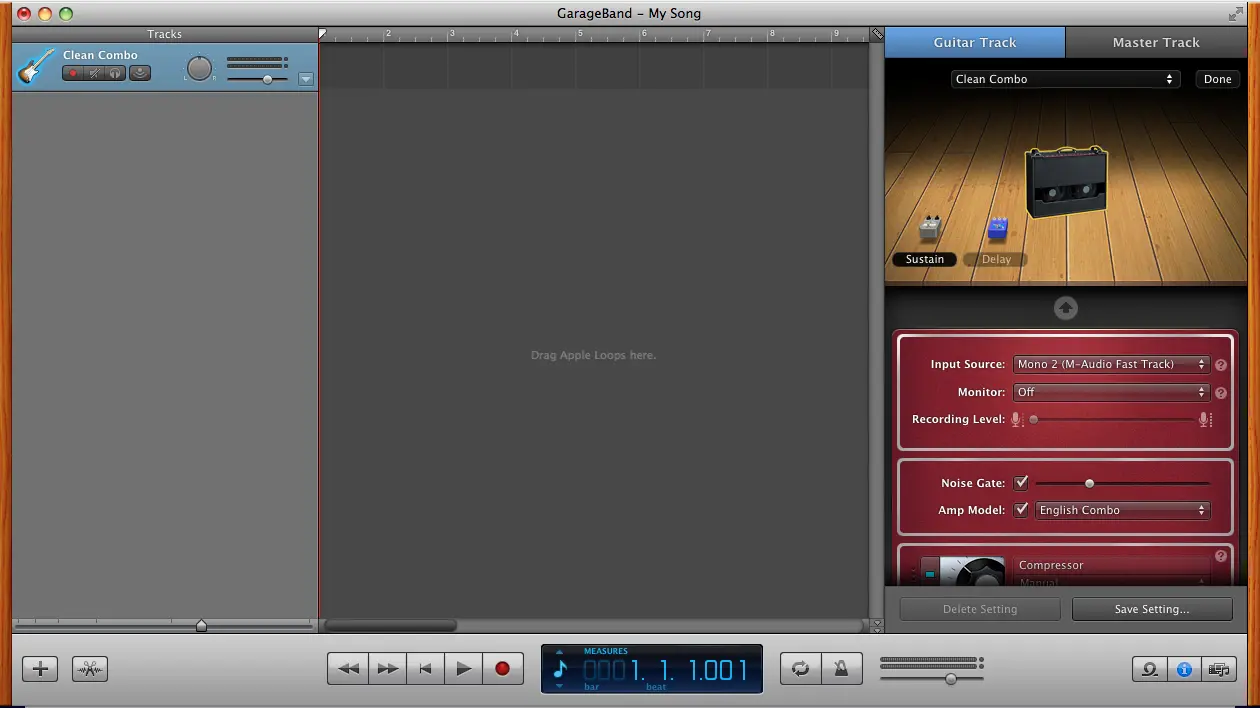Screen dimensions: 1260x708
Task: Mute the Clean Combo track
Action: tap(95, 73)
